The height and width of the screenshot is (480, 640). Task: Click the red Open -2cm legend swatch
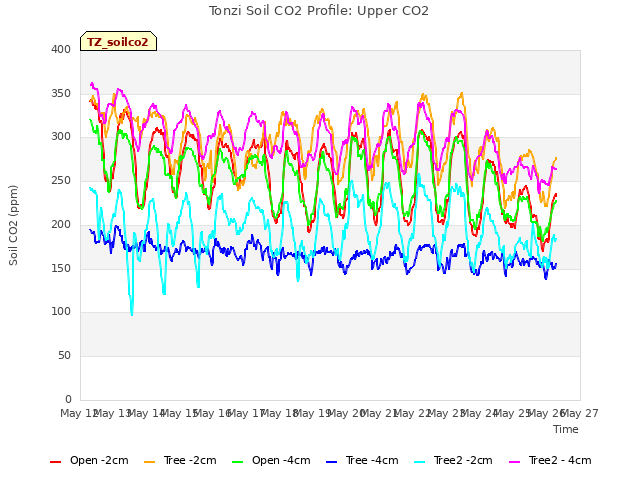coord(55,462)
